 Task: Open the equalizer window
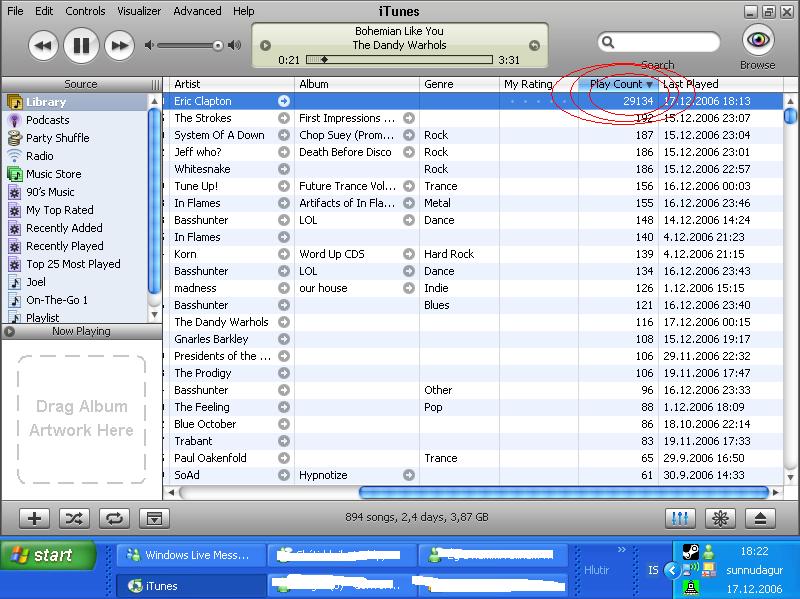tap(680, 518)
